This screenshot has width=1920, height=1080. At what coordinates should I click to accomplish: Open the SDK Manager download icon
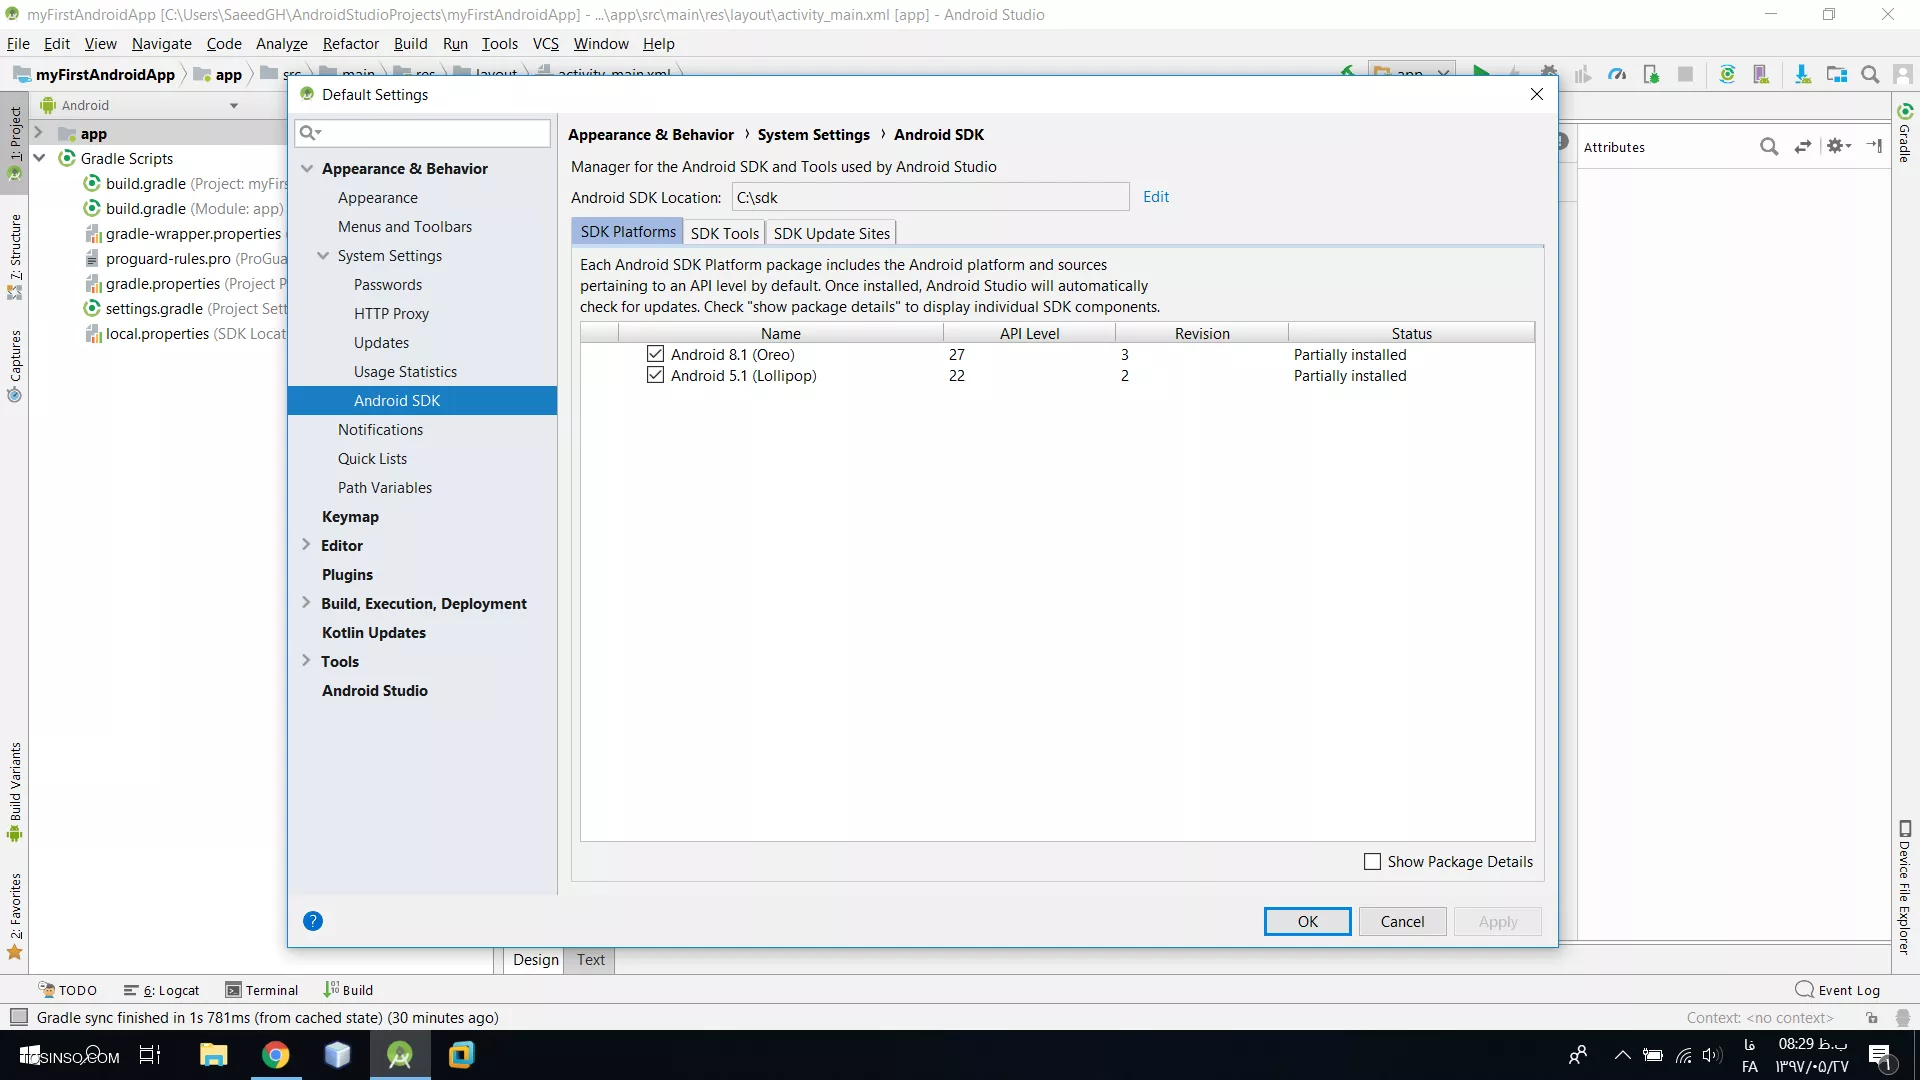[1802, 74]
